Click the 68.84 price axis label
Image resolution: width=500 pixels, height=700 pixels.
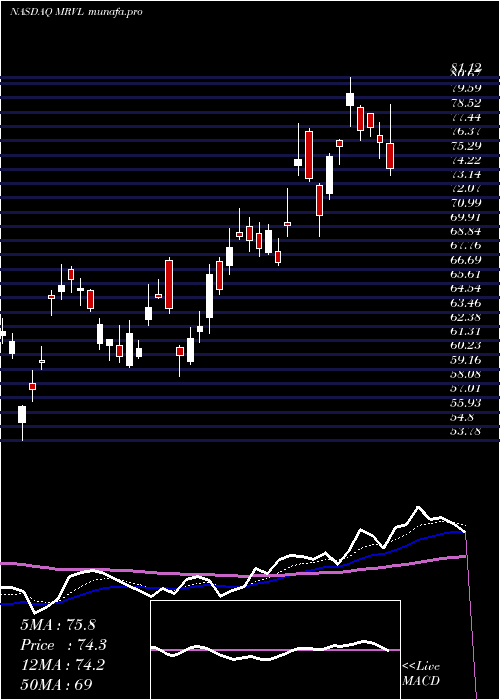pos(466,232)
